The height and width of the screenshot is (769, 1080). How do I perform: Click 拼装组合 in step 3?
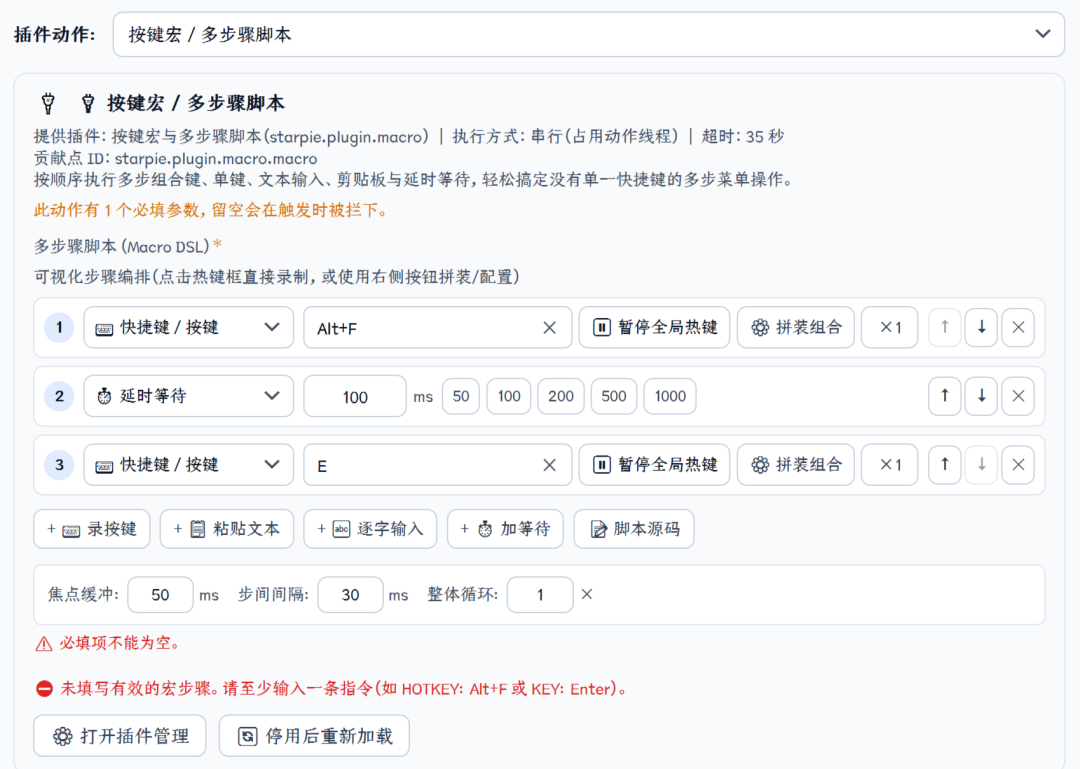pyautogui.click(x=796, y=465)
